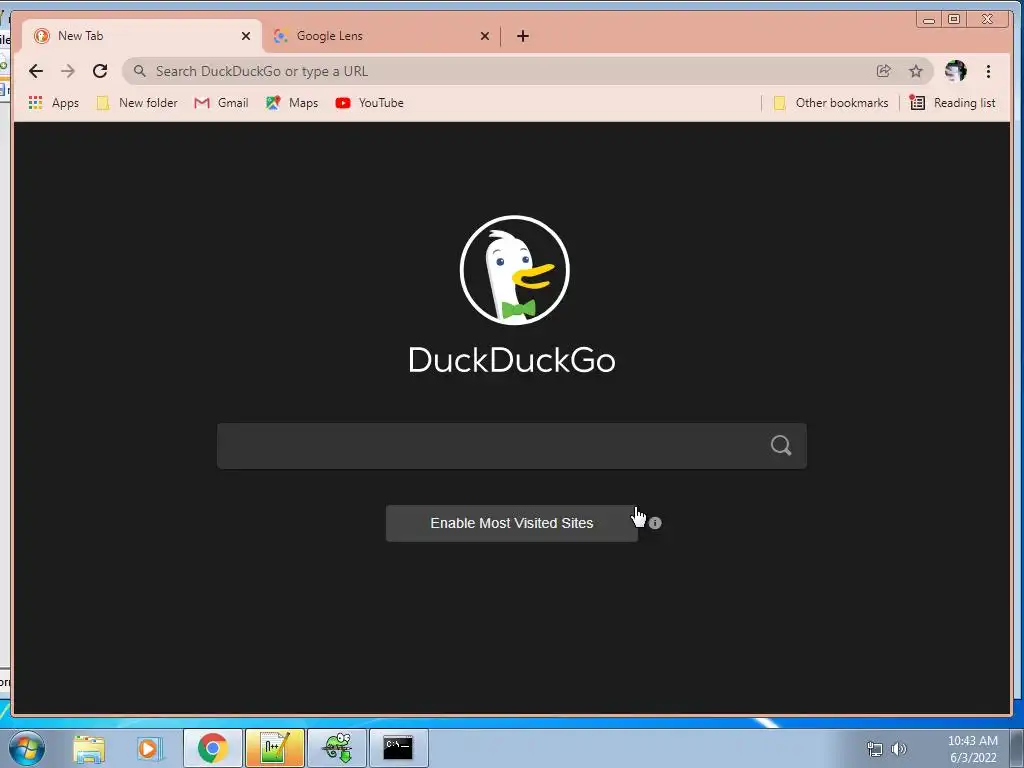
Task: Maximize the Chrome window
Action: tap(954, 20)
